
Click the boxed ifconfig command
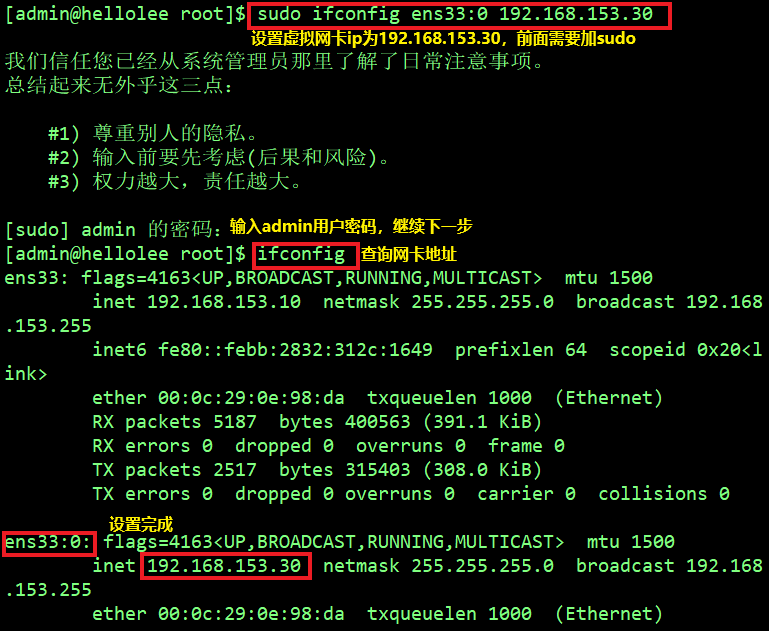pyautogui.click(x=301, y=255)
